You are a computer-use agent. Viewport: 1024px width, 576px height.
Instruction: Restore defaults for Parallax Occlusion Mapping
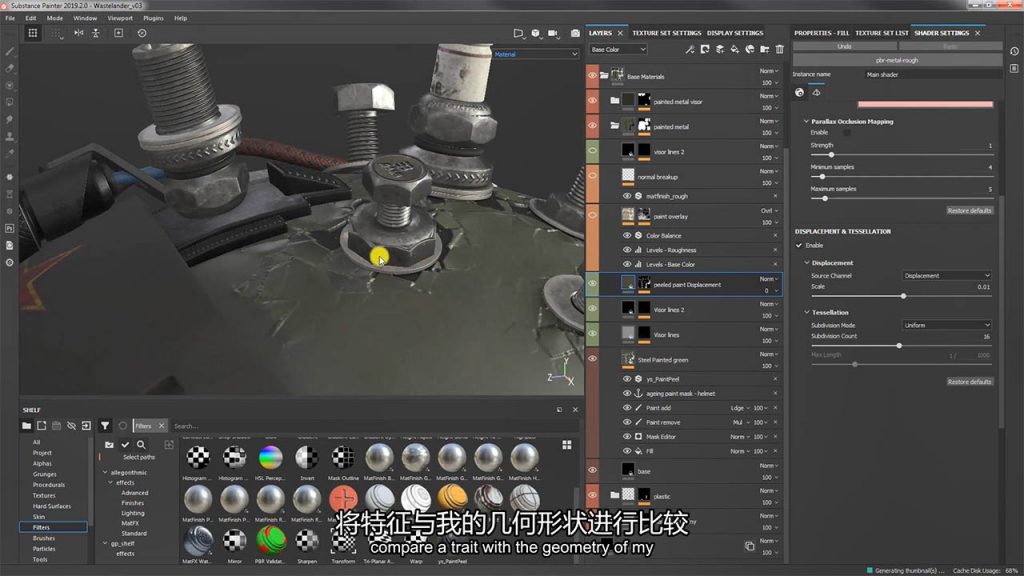pyautogui.click(x=970, y=211)
